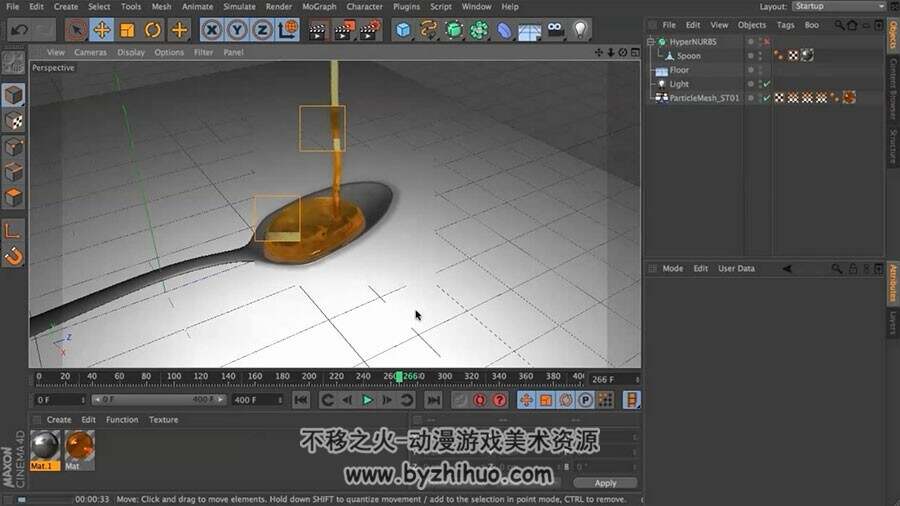Toggle world coordinate system icon
The width and height of the screenshot is (900, 506).
(x=288, y=30)
